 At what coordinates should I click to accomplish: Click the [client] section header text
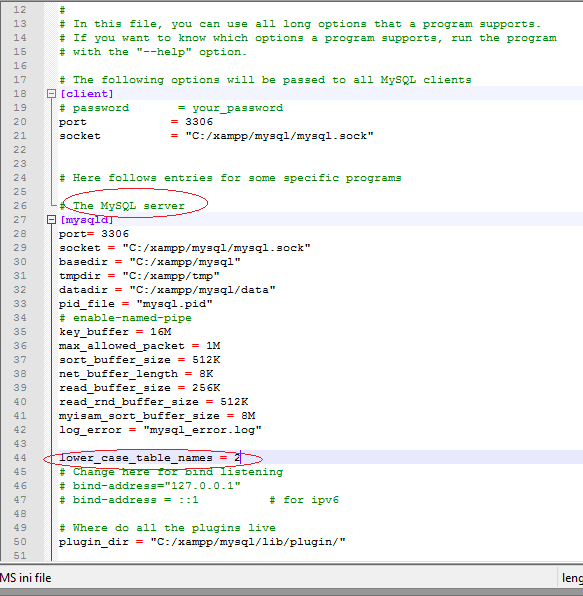point(87,94)
